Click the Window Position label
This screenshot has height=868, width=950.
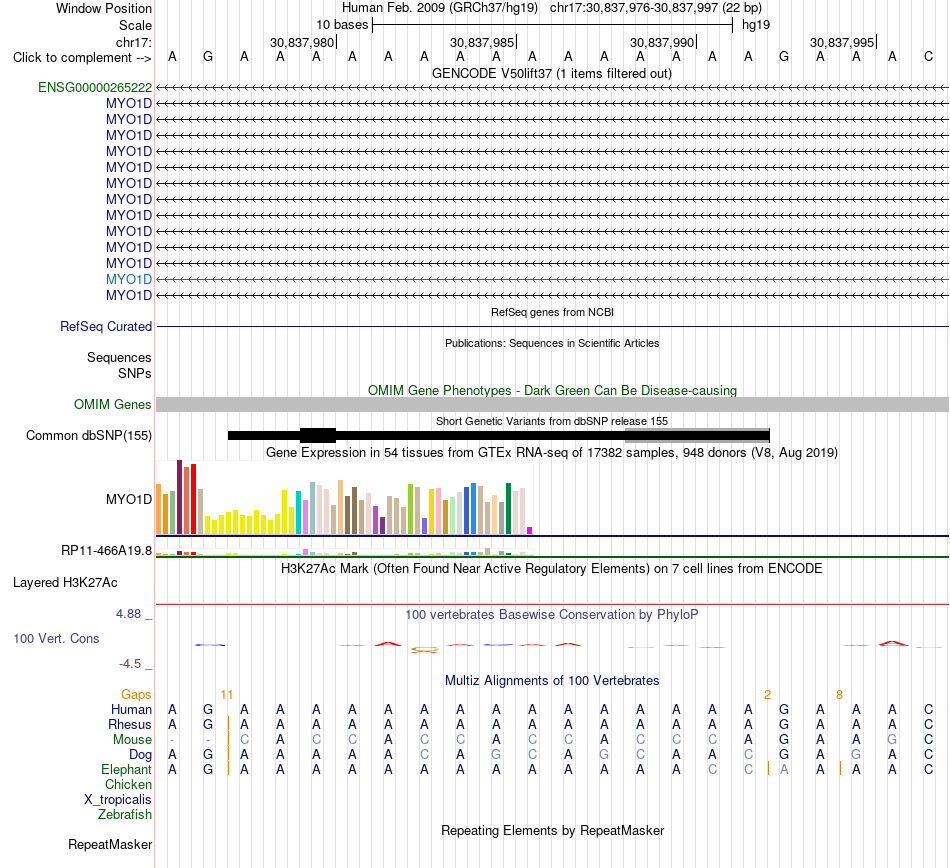pyautogui.click(x=104, y=8)
